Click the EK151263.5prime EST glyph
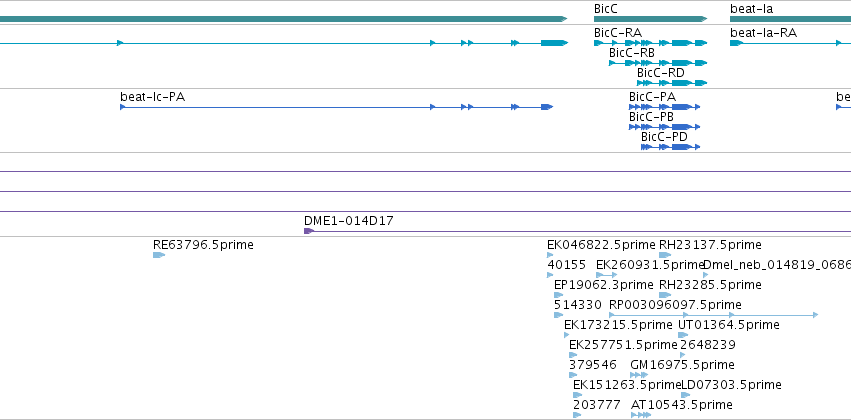The image size is (851, 420). (577, 395)
